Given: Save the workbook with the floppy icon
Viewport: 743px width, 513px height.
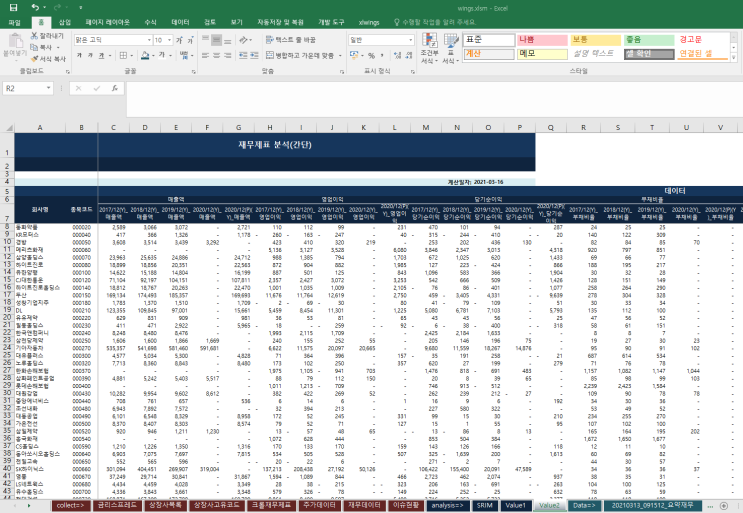Looking at the screenshot, I should 13,7.
